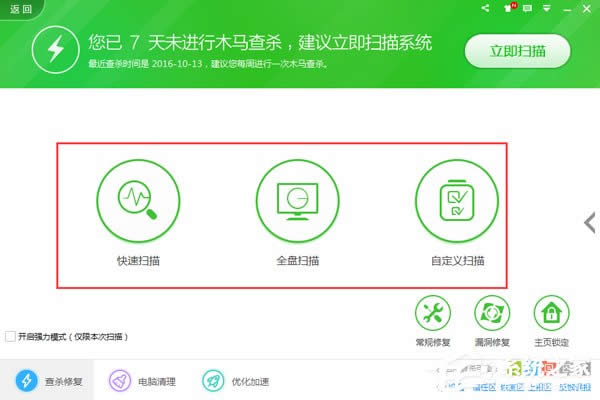Minimize the antivirus window

566,9
